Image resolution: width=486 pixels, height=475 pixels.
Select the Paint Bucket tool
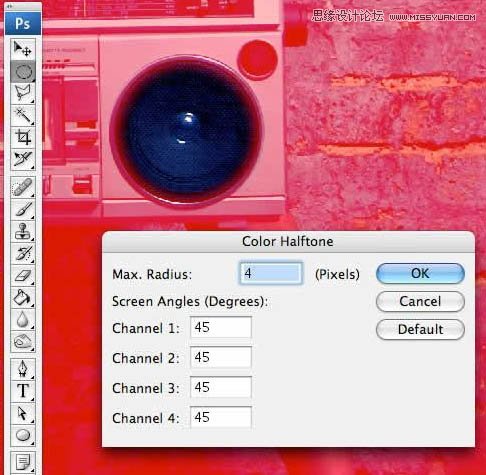(x=23, y=297)
